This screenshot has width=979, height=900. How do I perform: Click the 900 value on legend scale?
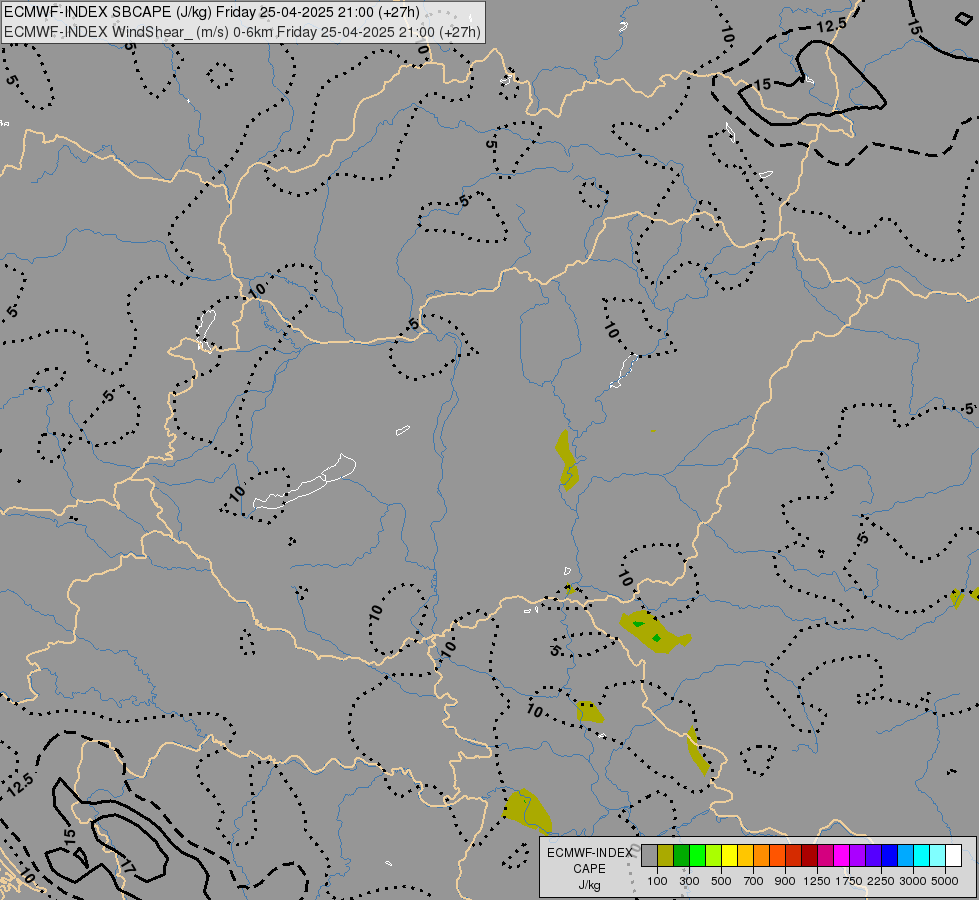point(785,881)
